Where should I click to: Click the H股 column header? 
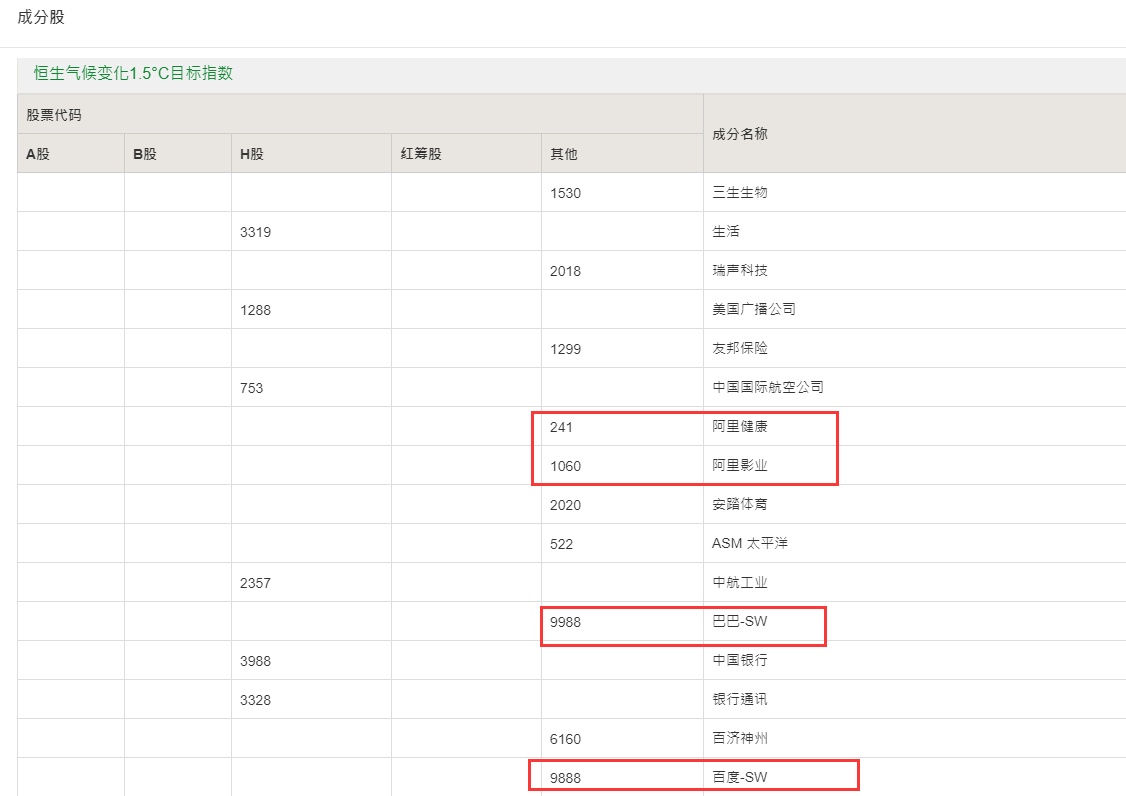(252, 154)
